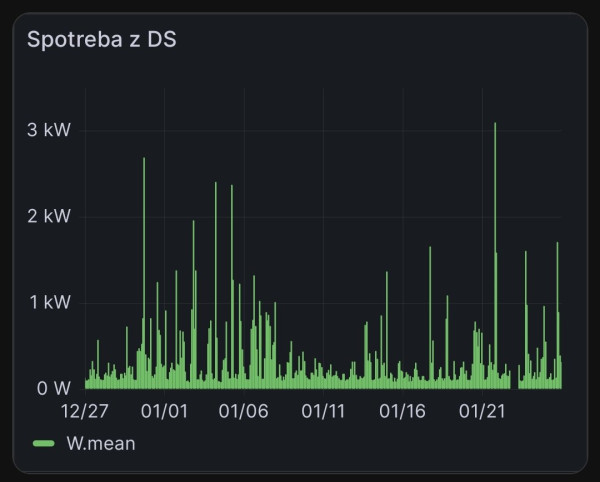The width and height of the screenshot is (600, 482).
Task: Click the data gap after 01/21
Action: click(514, 379)
